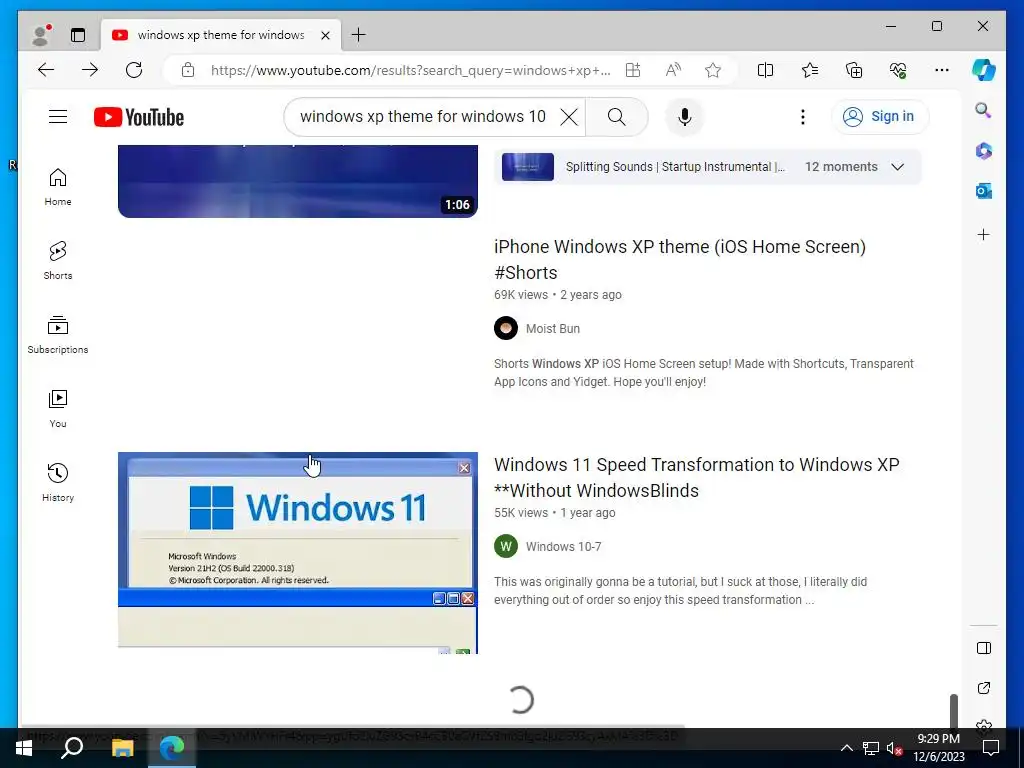
Task: Open the Windows Start menu
Action: pyautogui.click(x=24, y=747)
